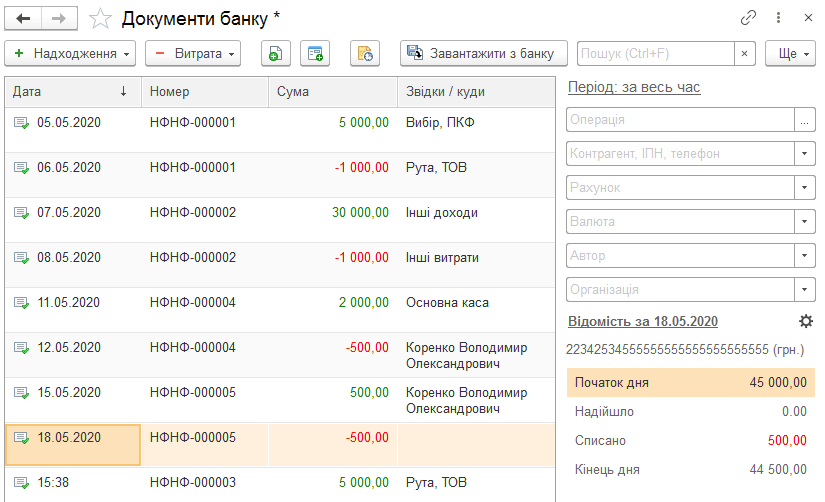Go forward with the right arrow button
This screenshot has width=825, height=502.
(59, 19)
